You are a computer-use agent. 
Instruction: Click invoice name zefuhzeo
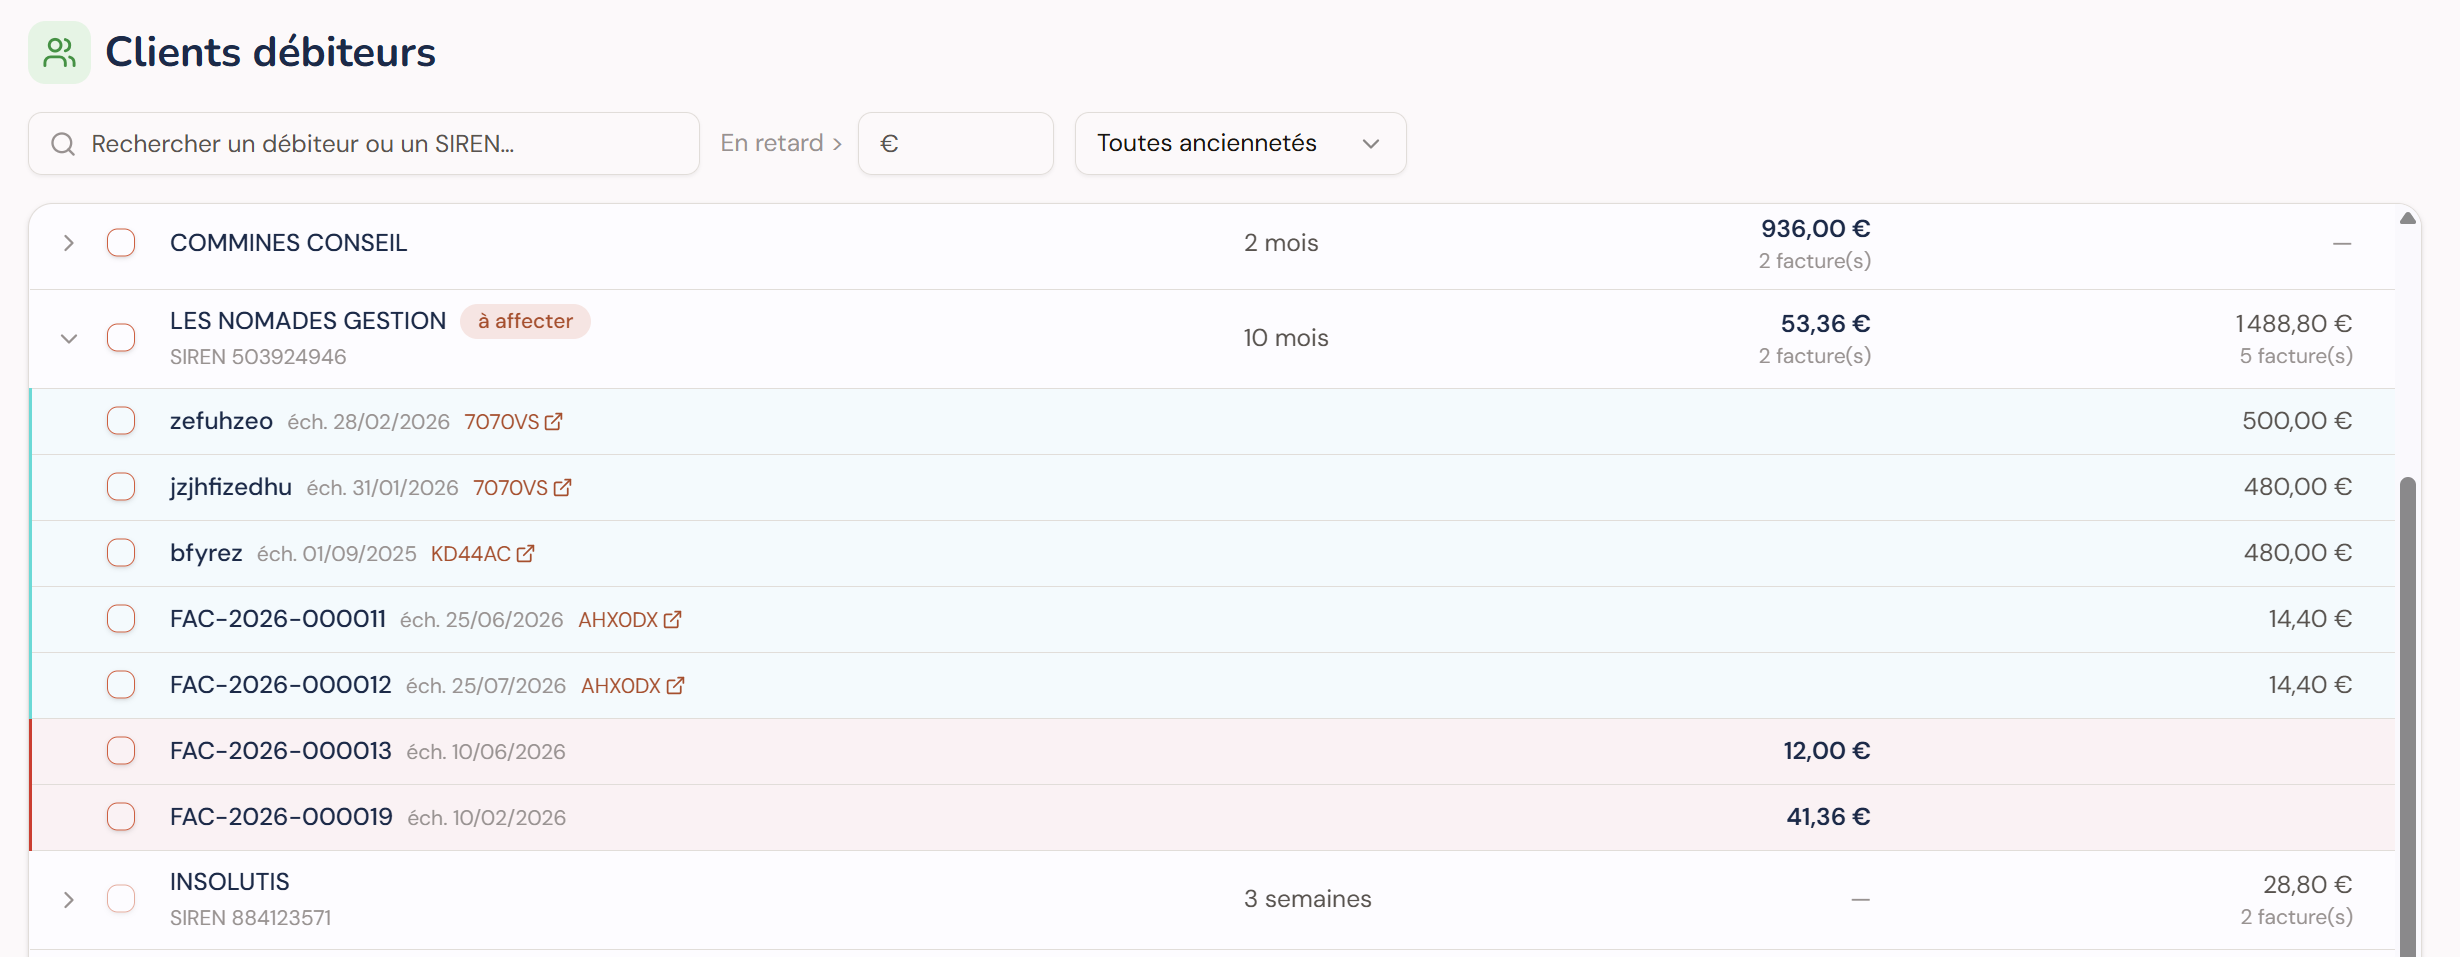[221, 421]
